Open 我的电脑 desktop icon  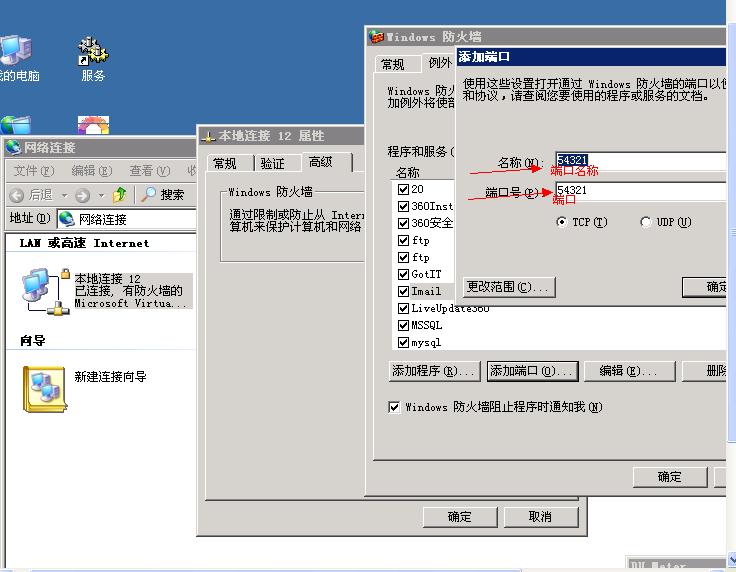click(14, 52)
